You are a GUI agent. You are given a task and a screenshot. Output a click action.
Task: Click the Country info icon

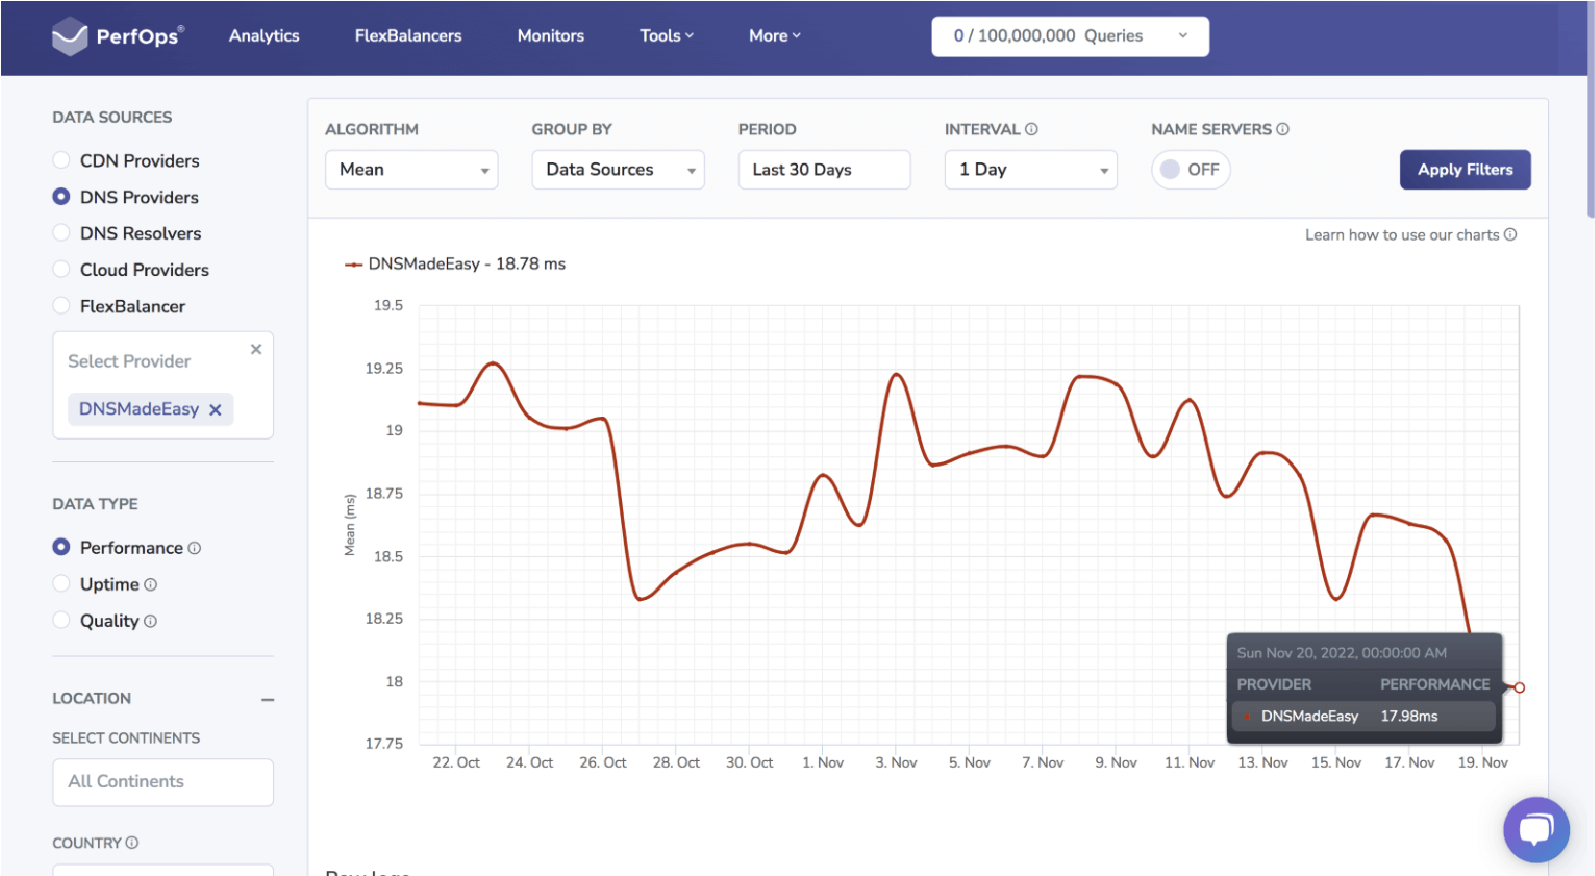132,843
